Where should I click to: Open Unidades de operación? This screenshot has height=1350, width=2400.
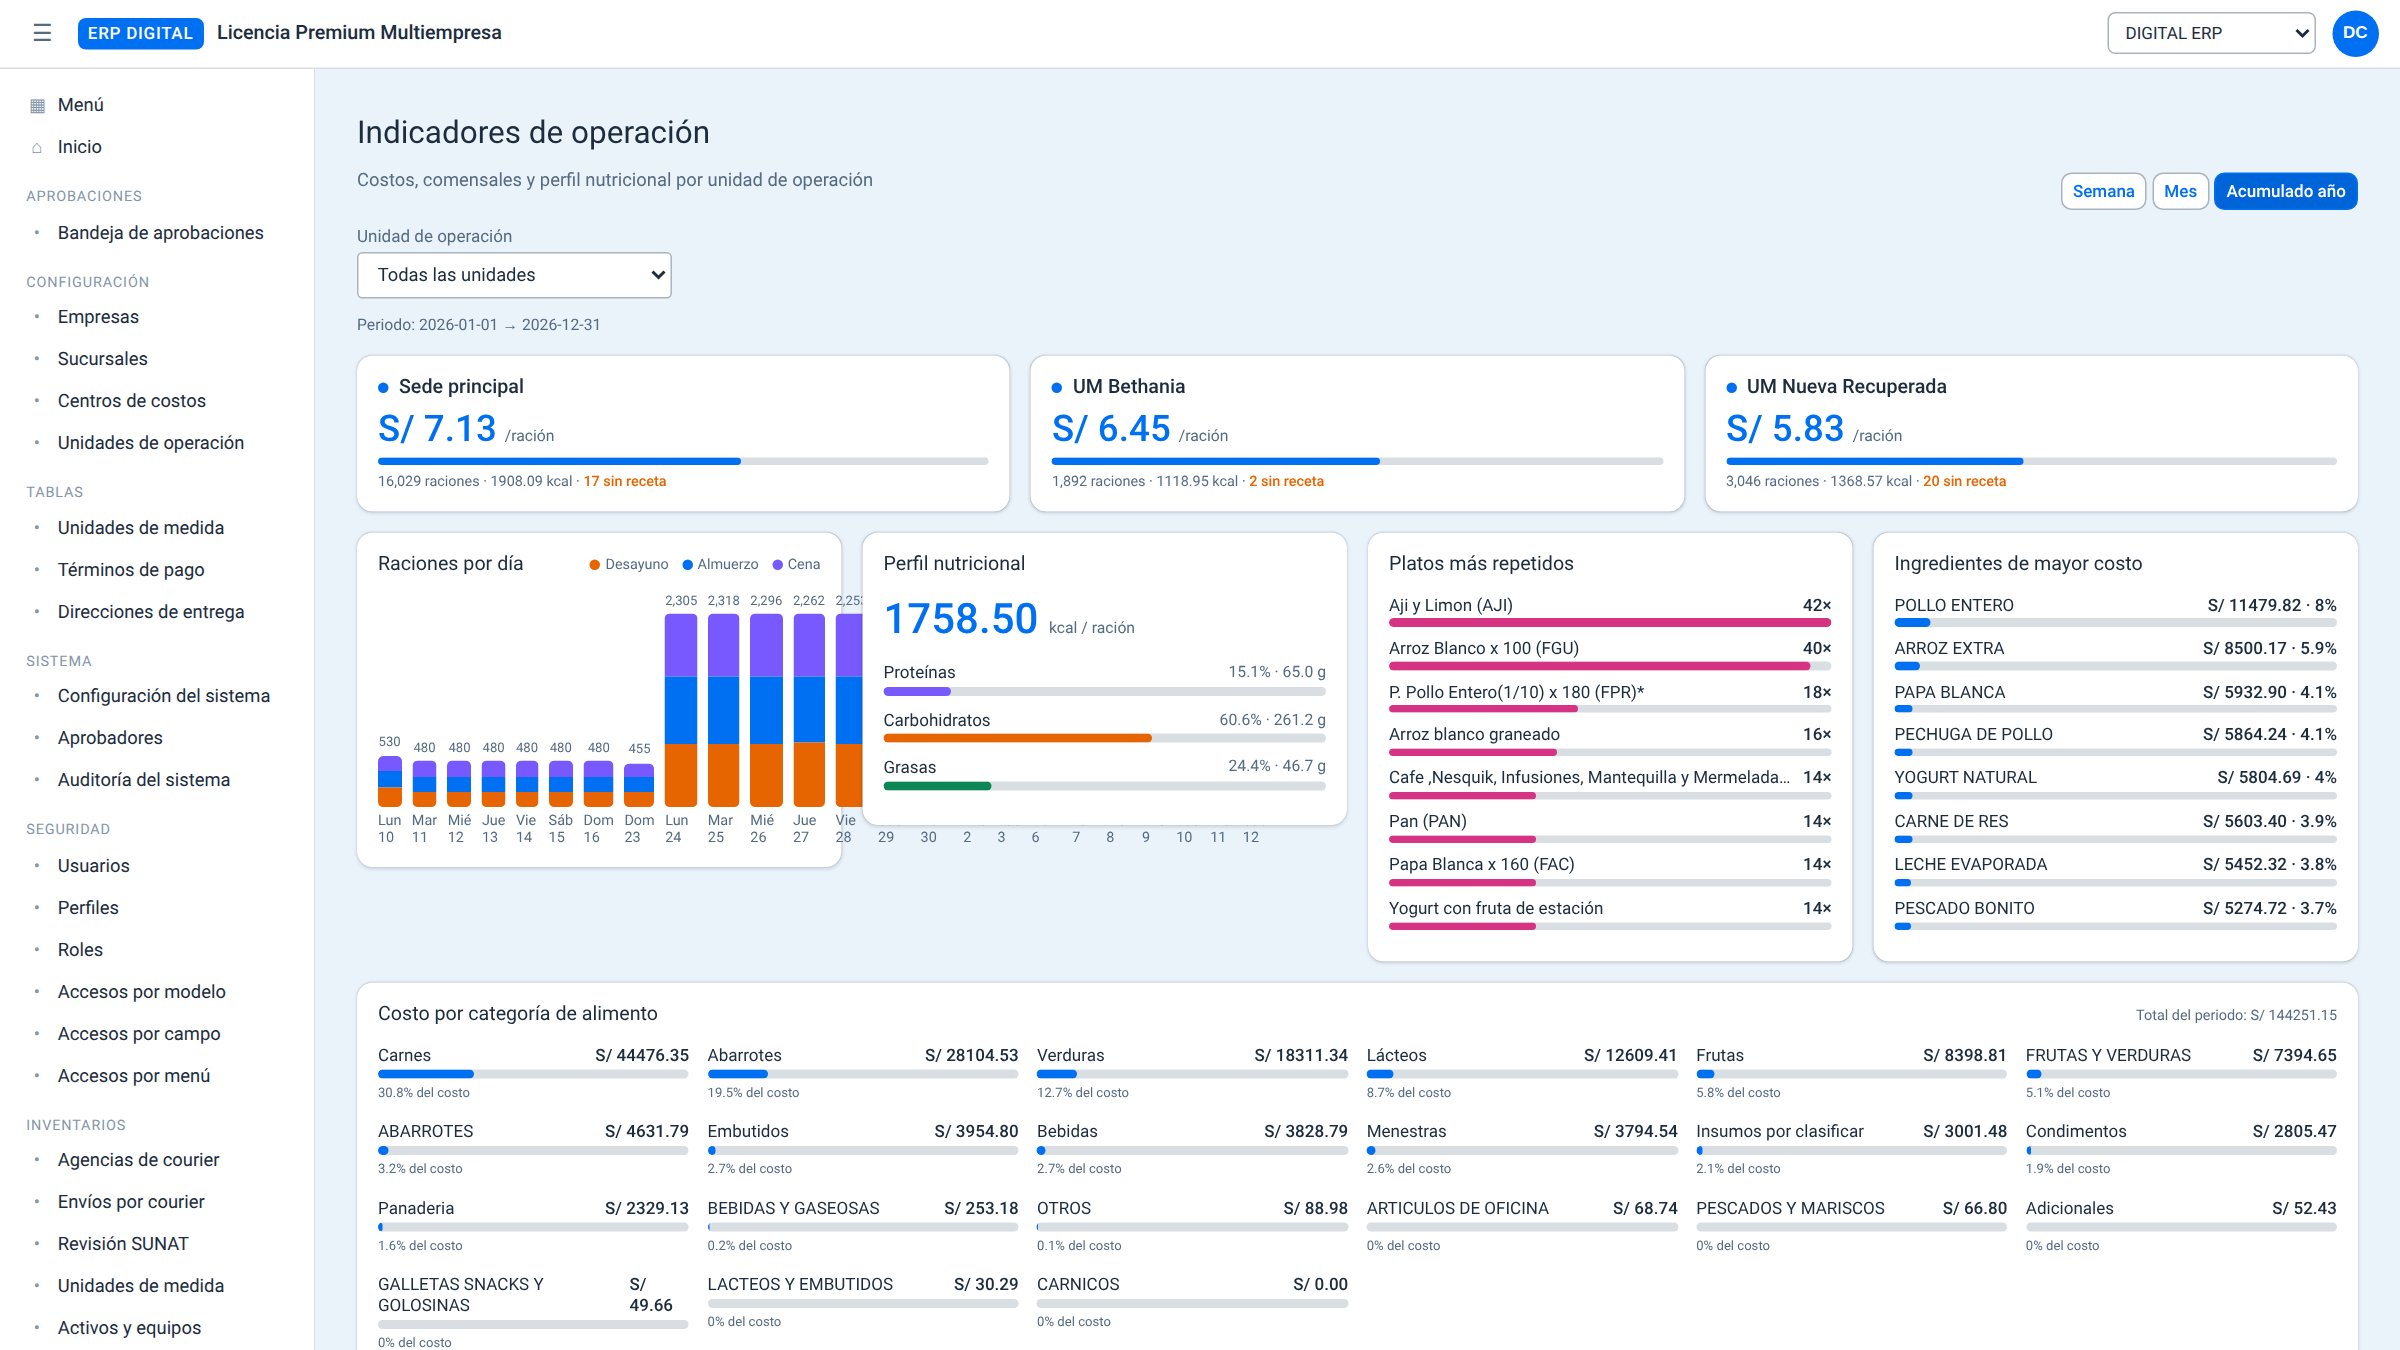pyautogui.click(x=150, y=443)
